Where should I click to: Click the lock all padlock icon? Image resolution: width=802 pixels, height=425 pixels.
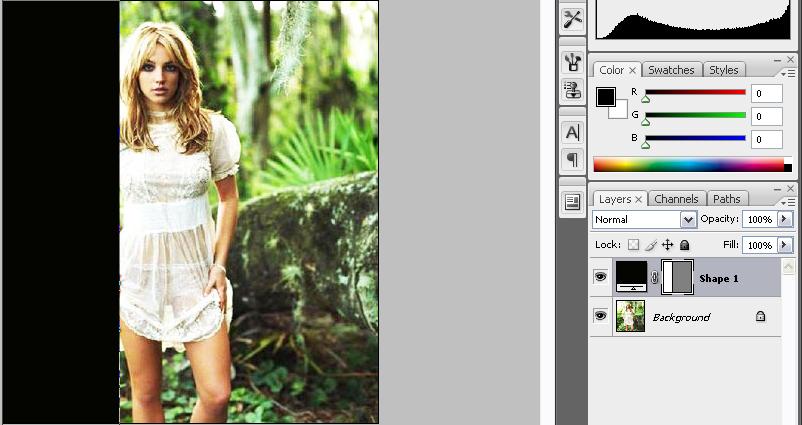[x=684, y=245]
